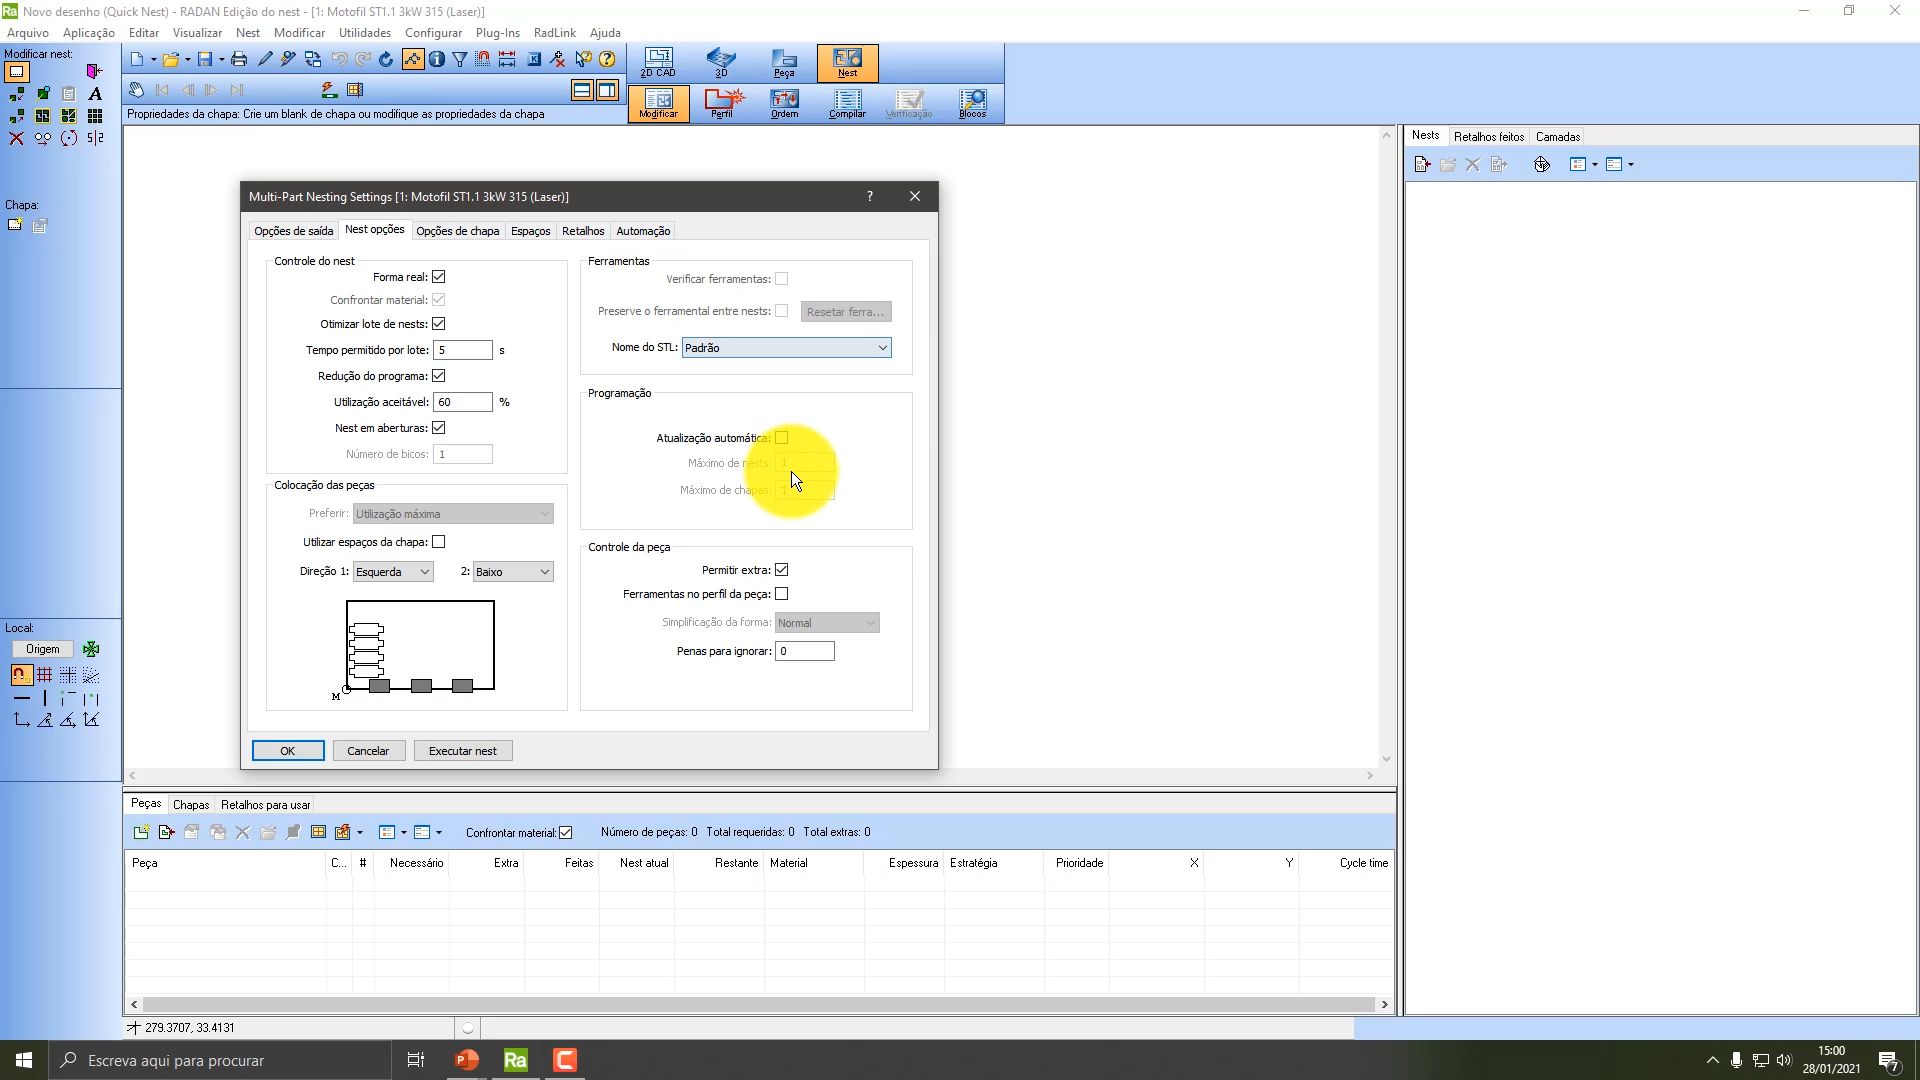Viewport: 1920px width, 1080px height.
Task: Open the 2D CAD mode
Action: point(658,62)
